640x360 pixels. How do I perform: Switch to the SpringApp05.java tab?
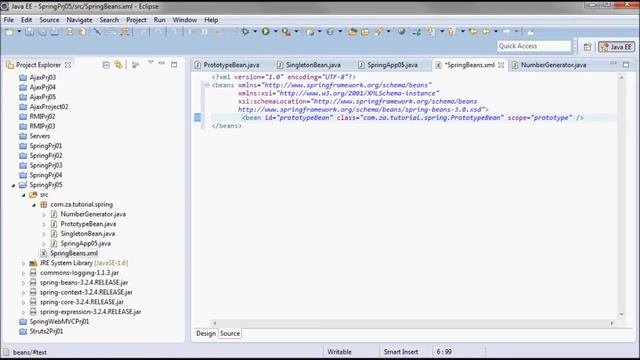(392, 65)
